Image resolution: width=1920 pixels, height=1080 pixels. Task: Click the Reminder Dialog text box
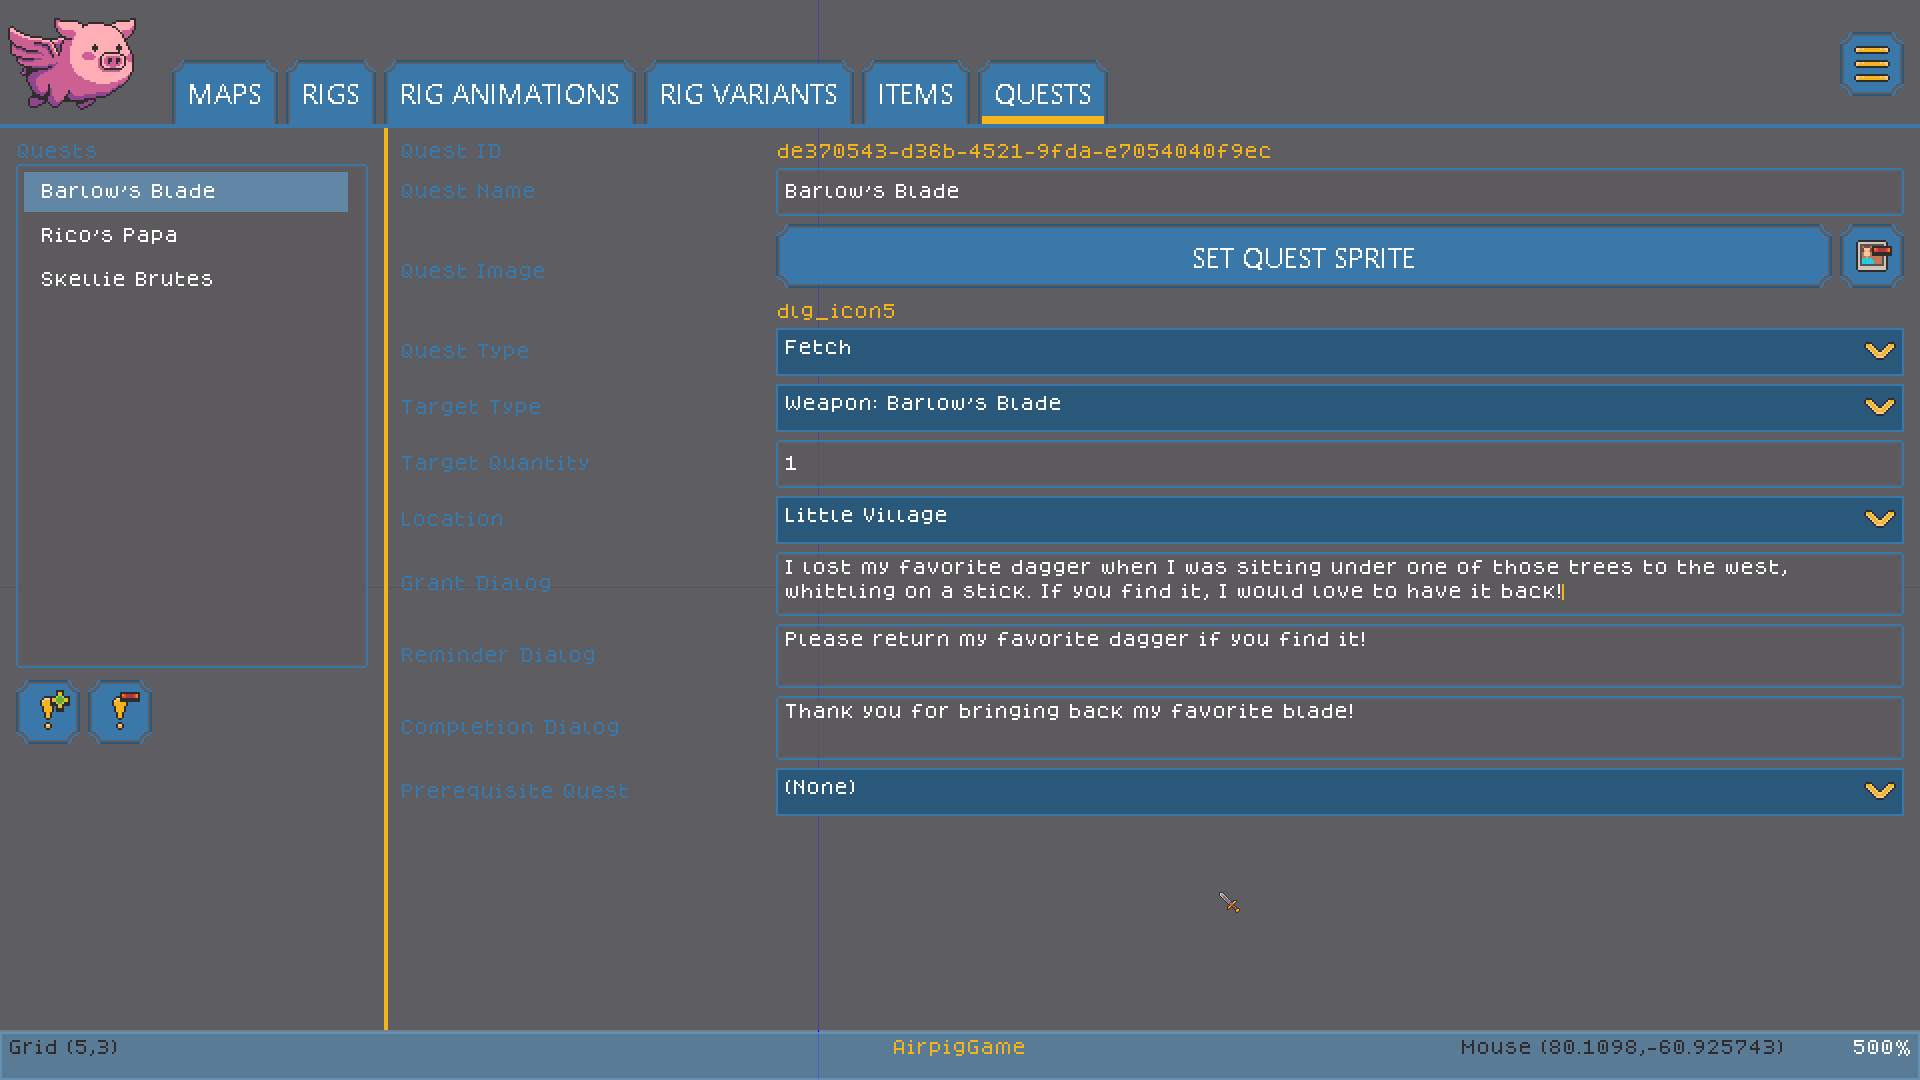pyautogui.click(x=1339, y=655)
